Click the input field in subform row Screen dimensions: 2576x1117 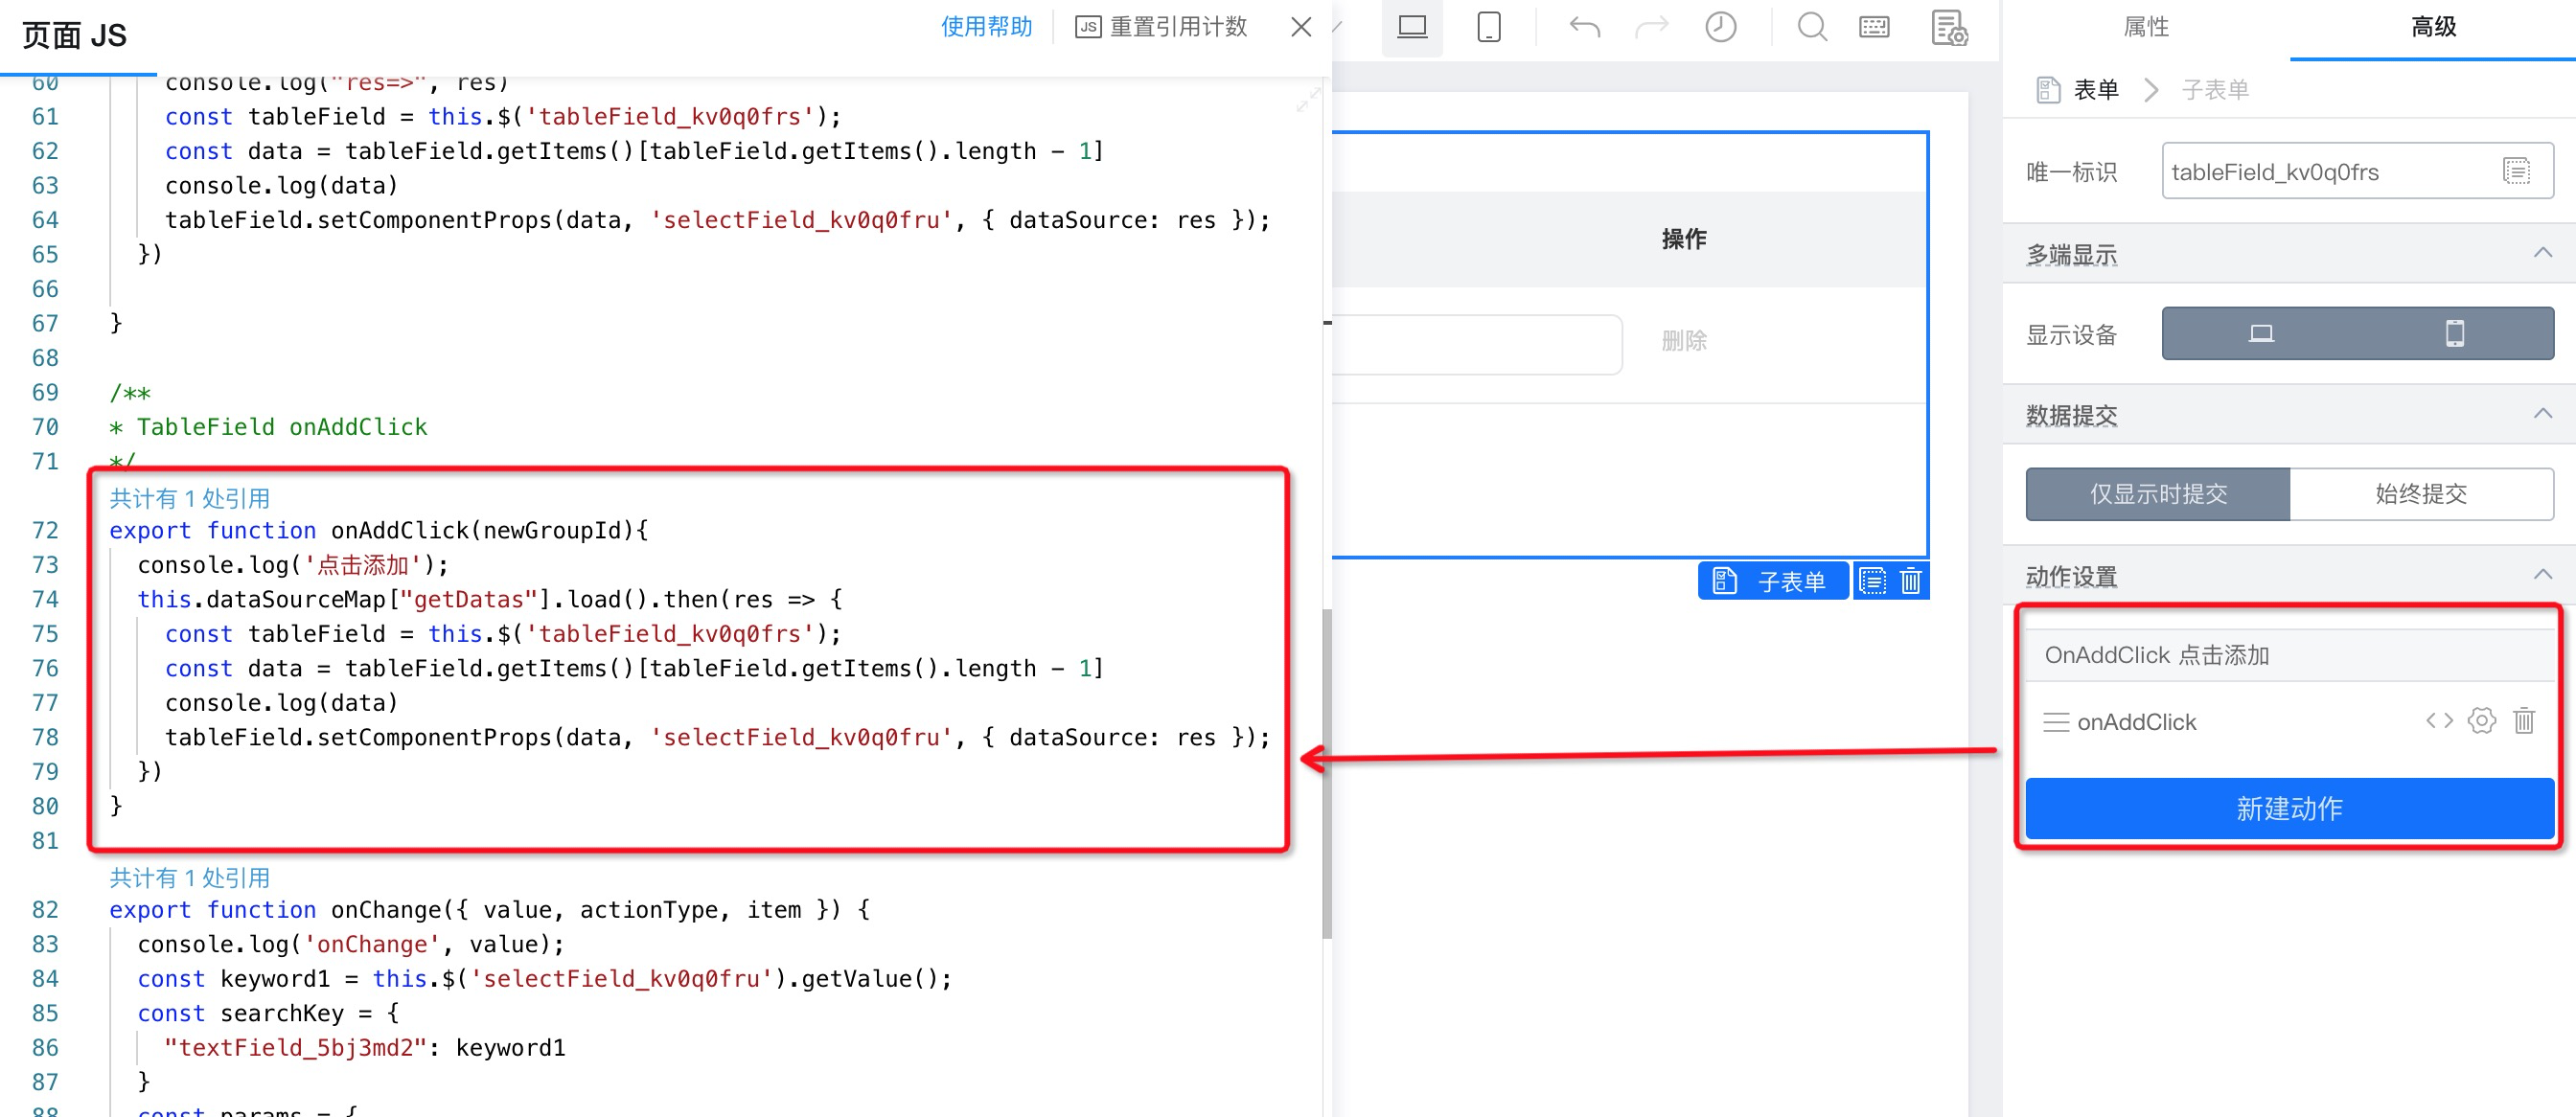1477,345
